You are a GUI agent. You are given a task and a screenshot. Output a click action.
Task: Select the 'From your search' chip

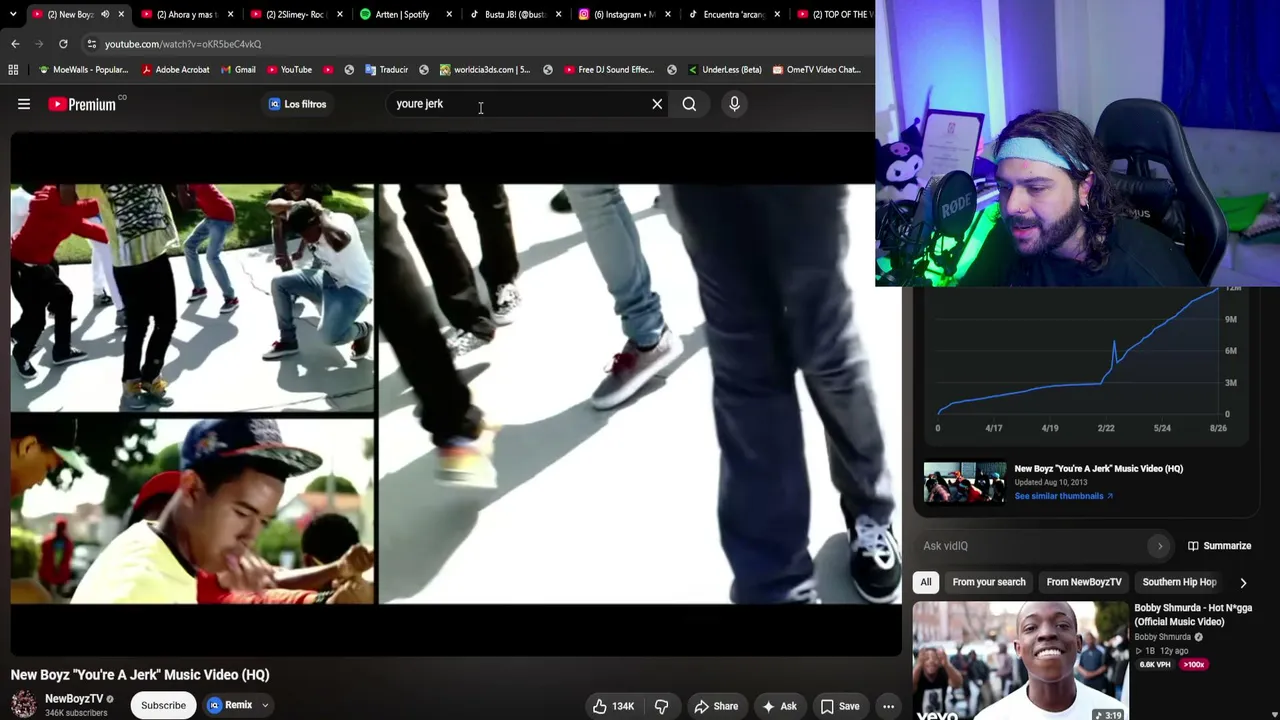point(989,582)
